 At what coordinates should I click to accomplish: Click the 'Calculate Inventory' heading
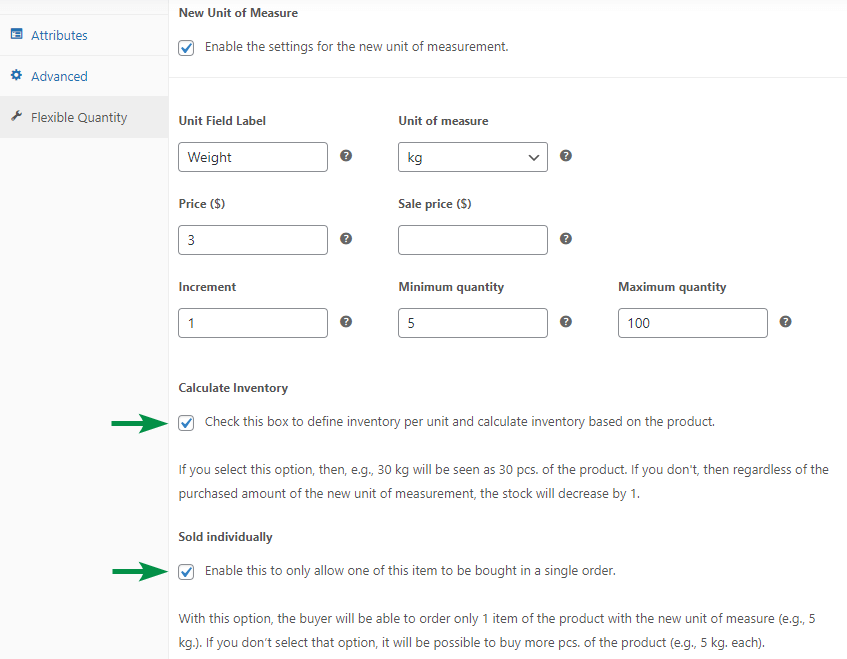(x=233, y=388)
